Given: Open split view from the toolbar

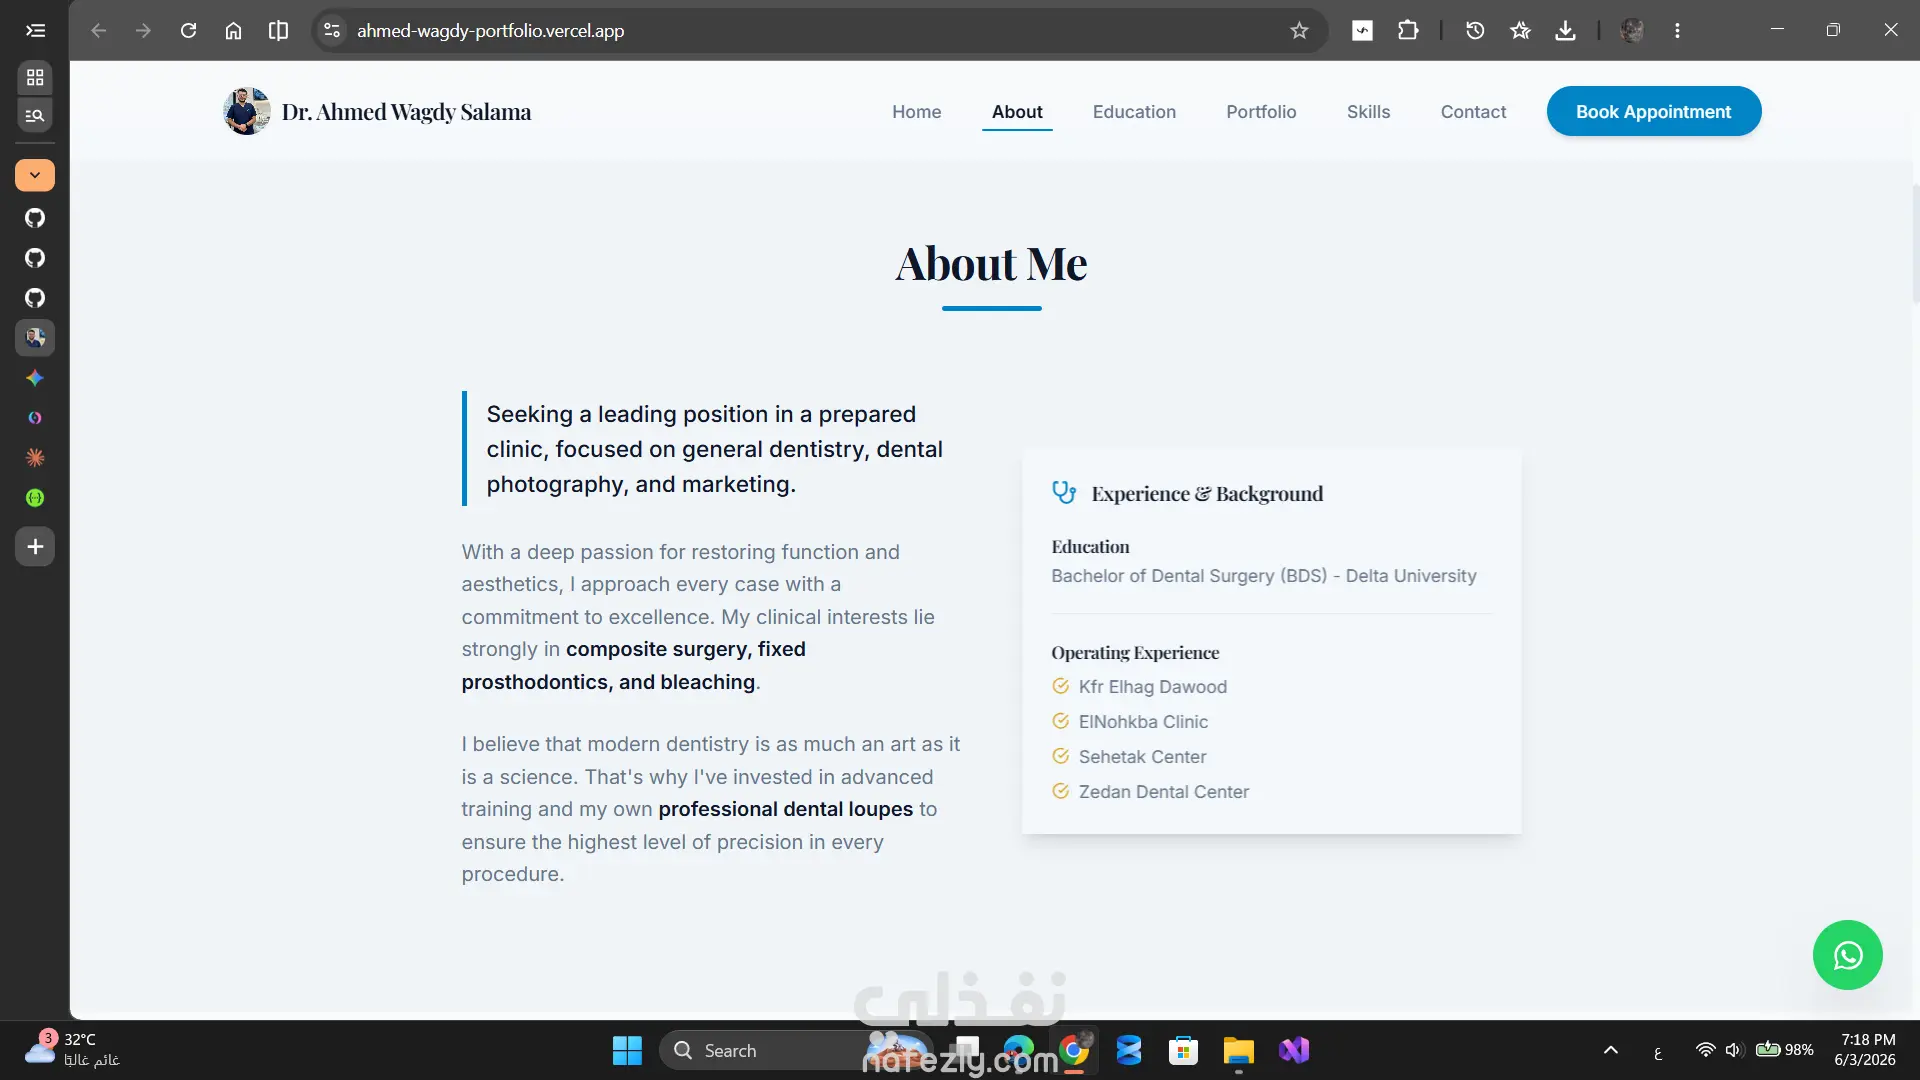Looking at the screenshot, I should (278, 30).
